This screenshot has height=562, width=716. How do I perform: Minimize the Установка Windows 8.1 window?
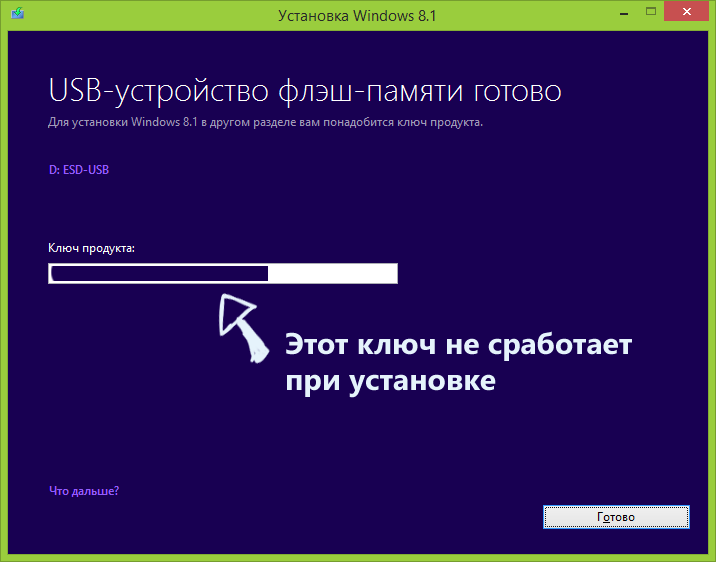pyautogui.click(x=624, y=13)
